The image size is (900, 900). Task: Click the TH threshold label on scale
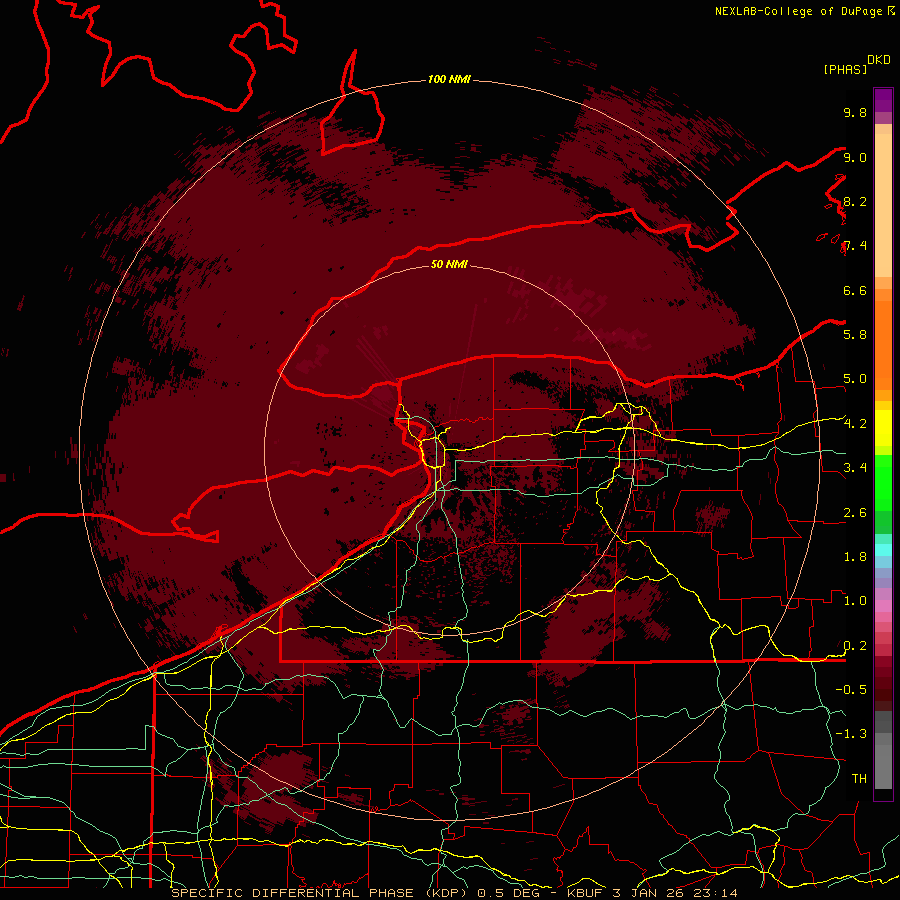tap(859, 779)
